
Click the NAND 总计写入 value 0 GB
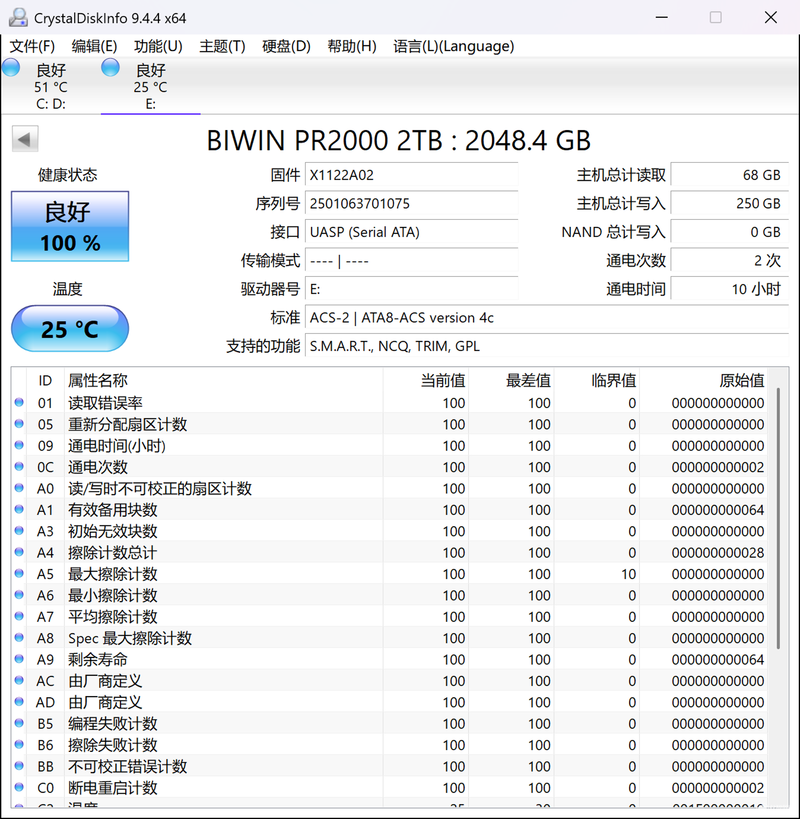coord(730,232)
